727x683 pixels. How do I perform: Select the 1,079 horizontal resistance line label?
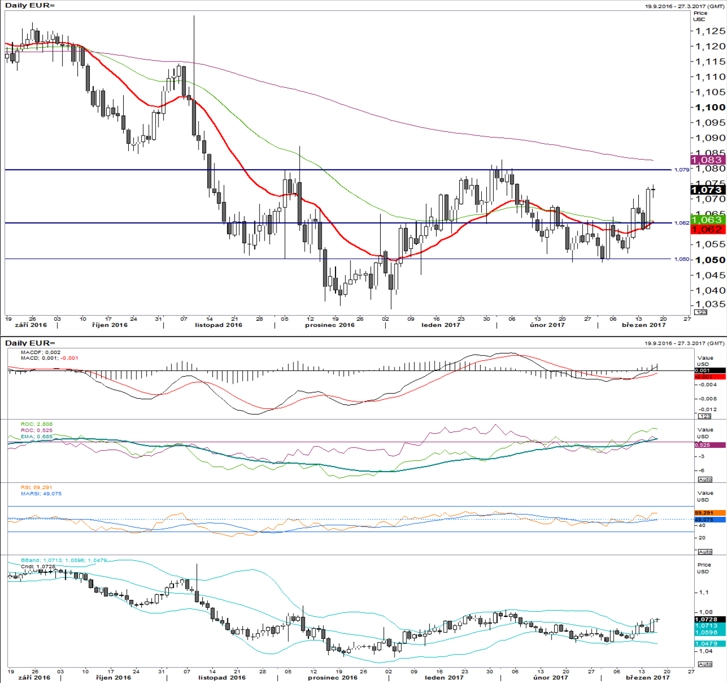click(x=681, y=170)
